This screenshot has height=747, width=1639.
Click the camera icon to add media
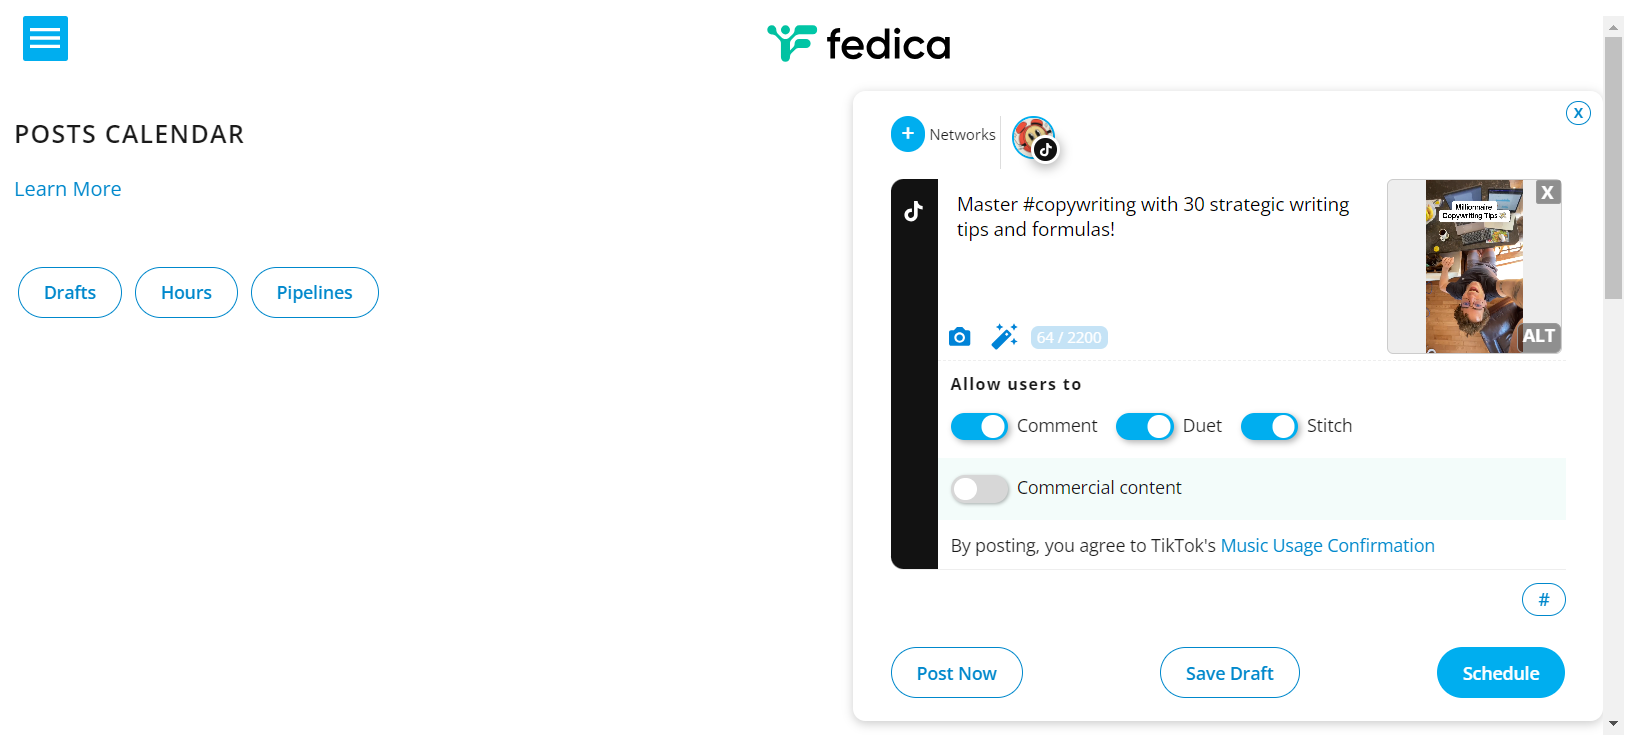coord(959,337)
